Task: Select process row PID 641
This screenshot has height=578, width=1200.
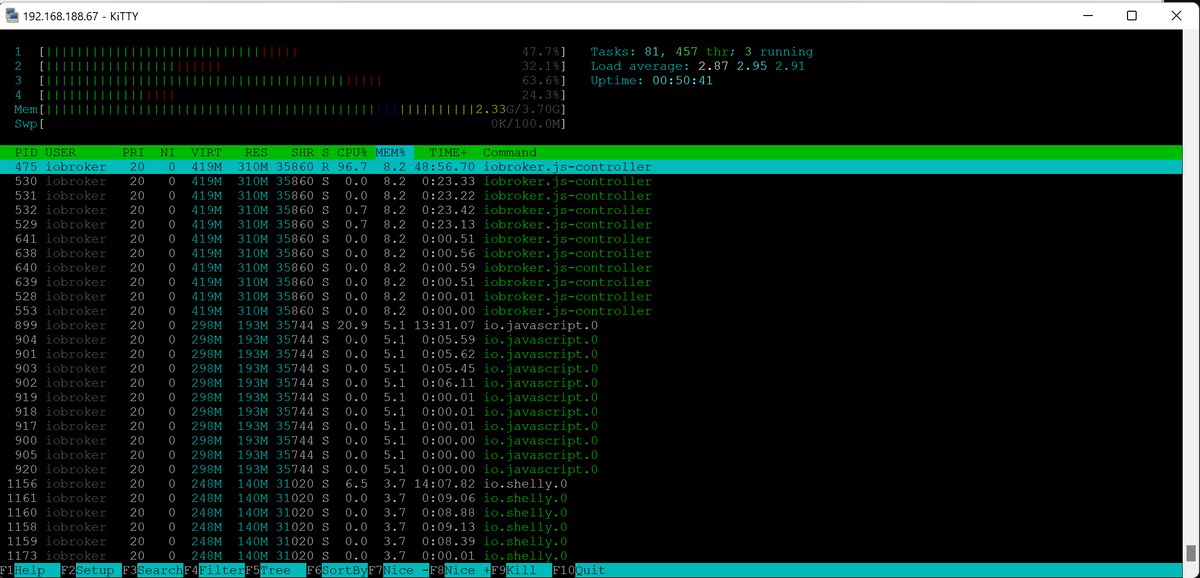Action: (591, 239)
